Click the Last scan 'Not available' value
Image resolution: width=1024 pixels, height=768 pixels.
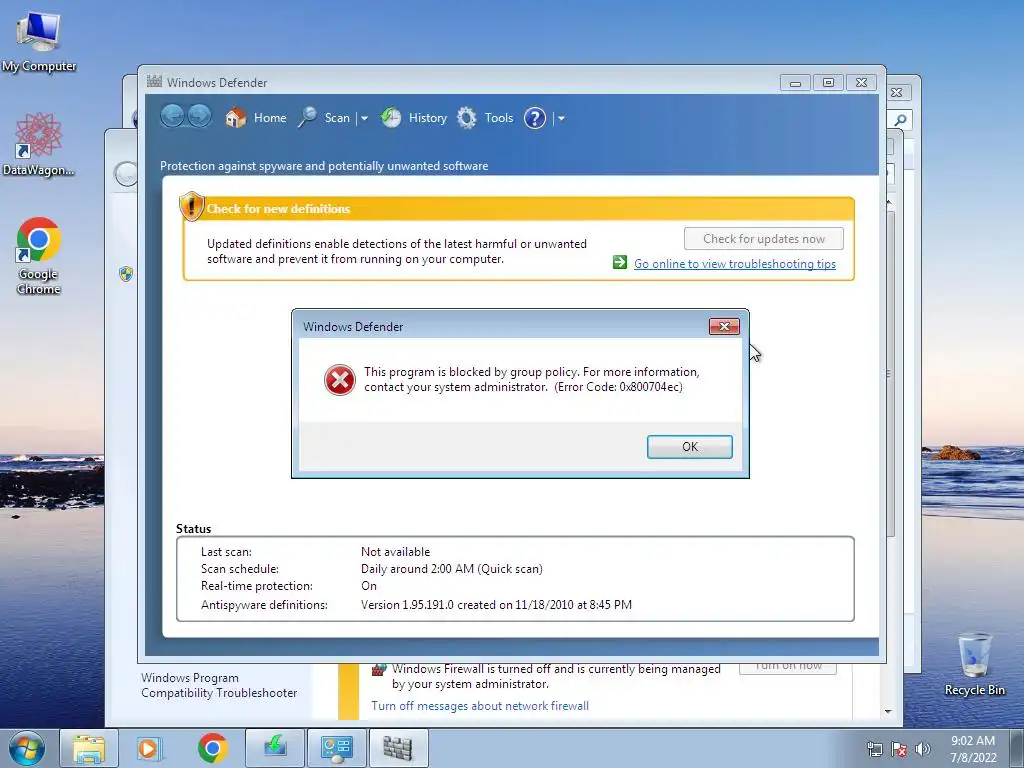[395, 552]
